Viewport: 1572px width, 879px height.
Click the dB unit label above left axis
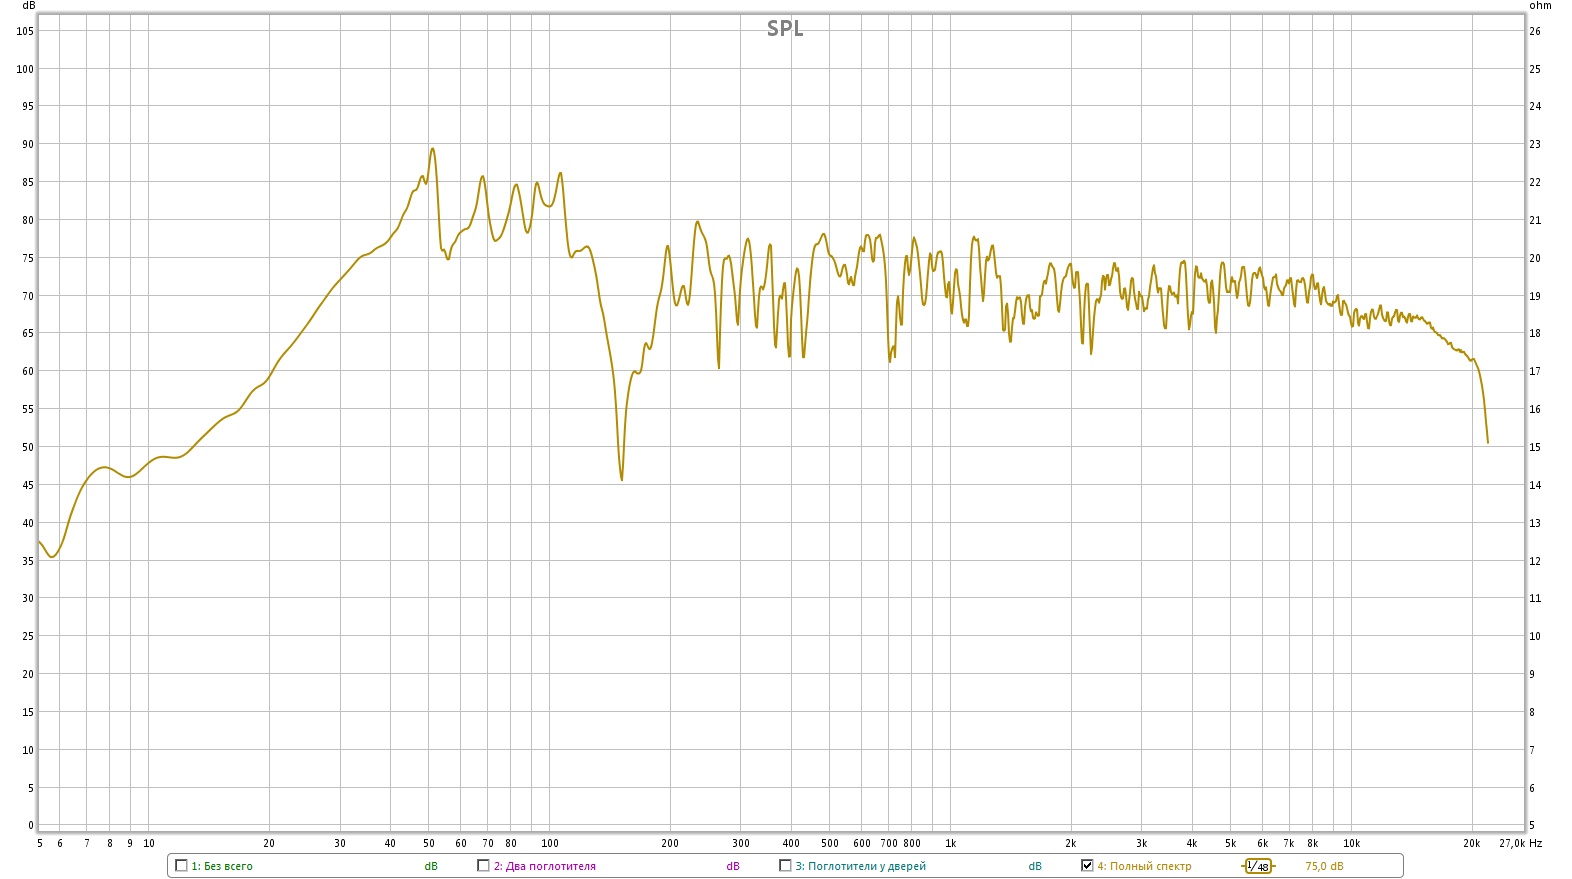(x=29, y=6)
